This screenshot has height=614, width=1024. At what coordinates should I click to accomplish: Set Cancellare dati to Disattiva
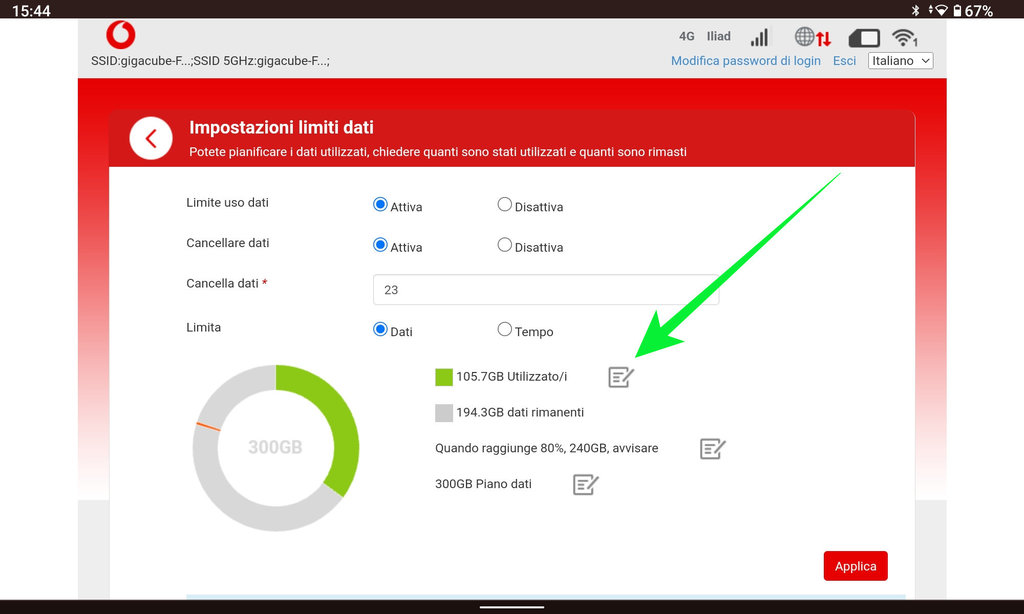[x=505, y=245]
